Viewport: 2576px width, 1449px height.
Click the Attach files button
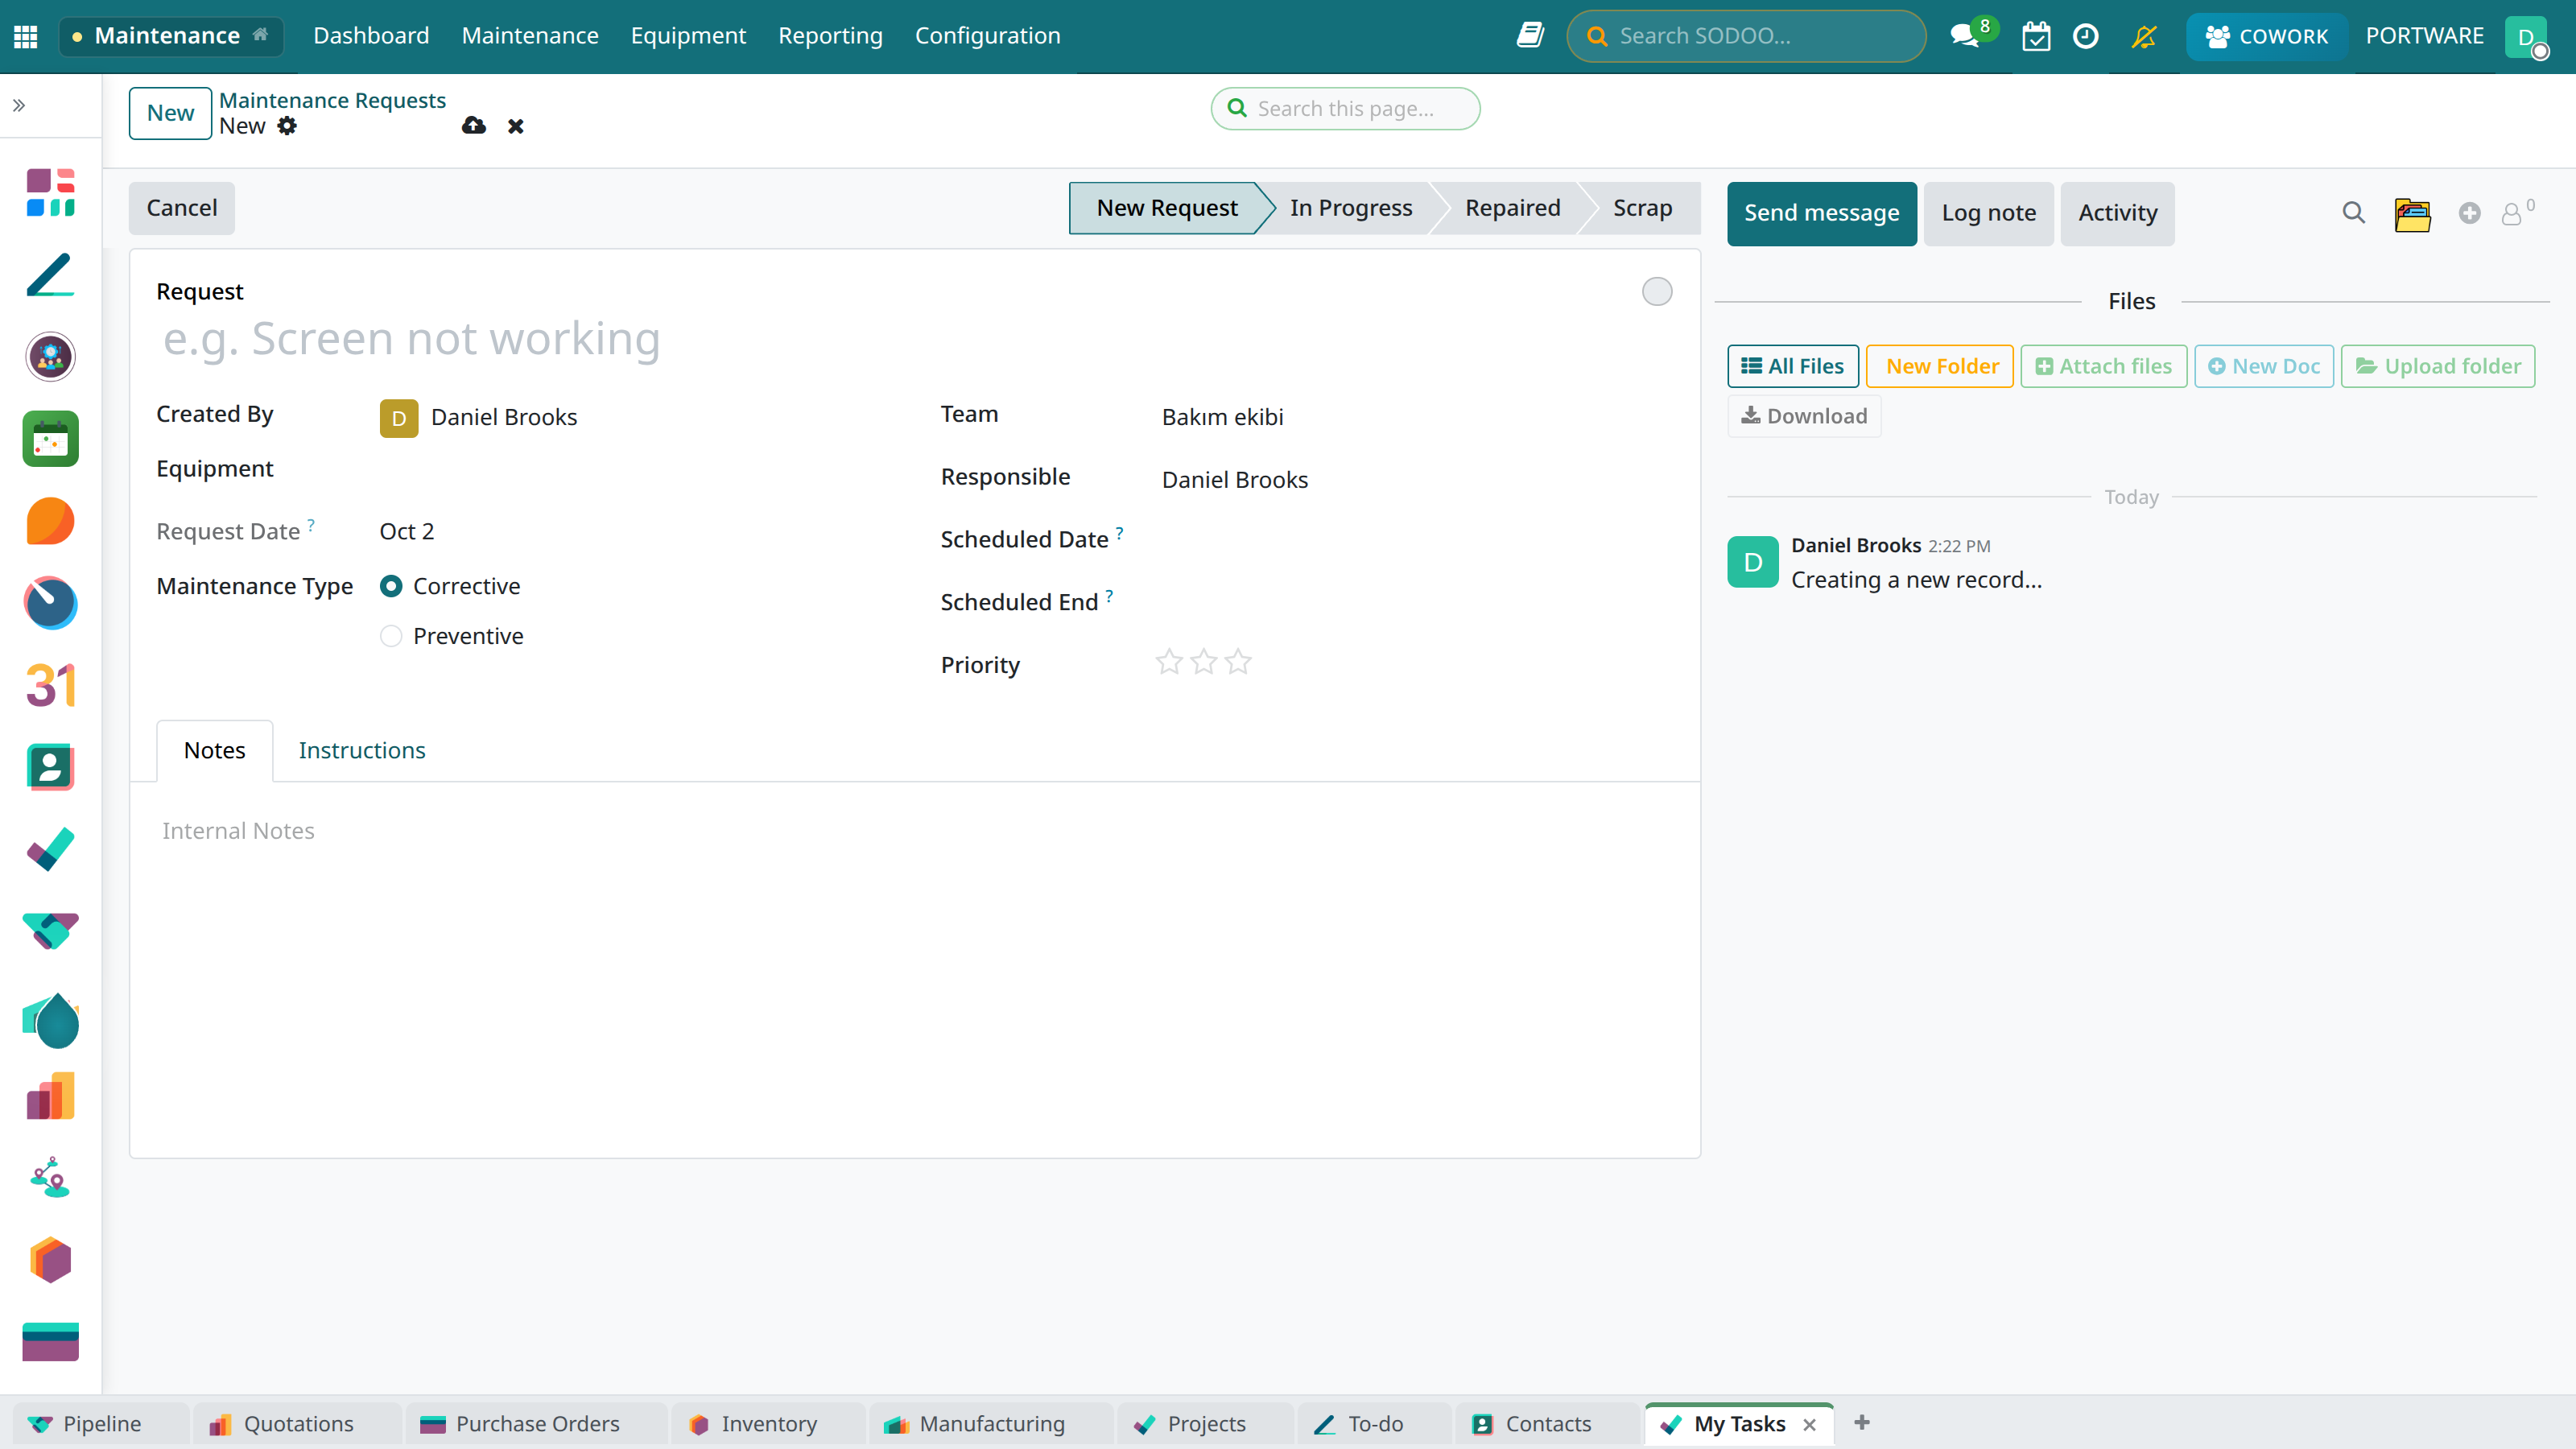click(2103, 366)
